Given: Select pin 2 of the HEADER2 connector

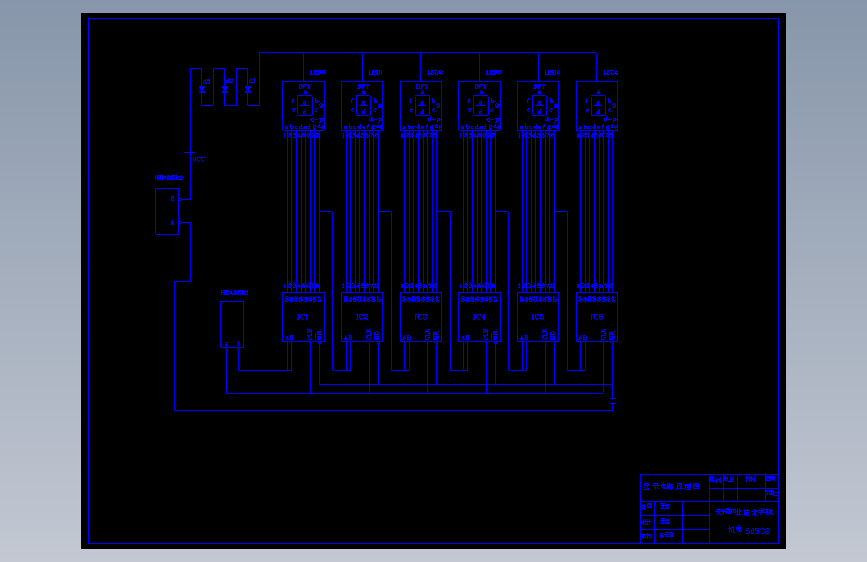Looking at the screenshot, I should 173,199.
